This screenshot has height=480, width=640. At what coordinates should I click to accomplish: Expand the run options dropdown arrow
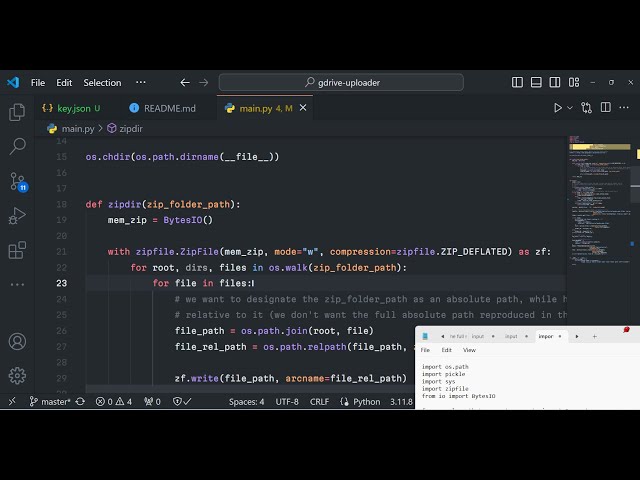tap(571, 108)
